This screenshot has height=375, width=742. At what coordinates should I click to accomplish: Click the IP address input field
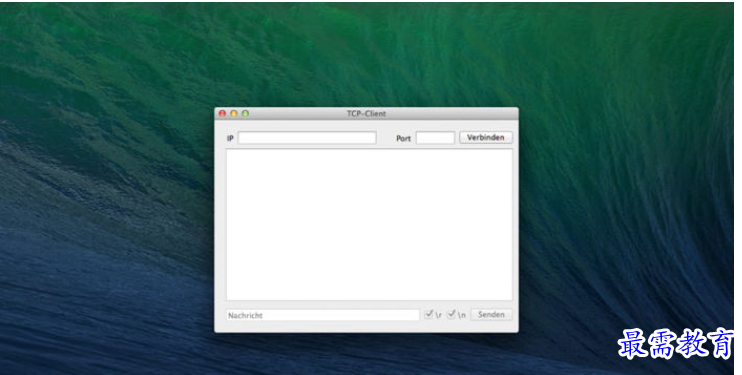click(307, 138)
